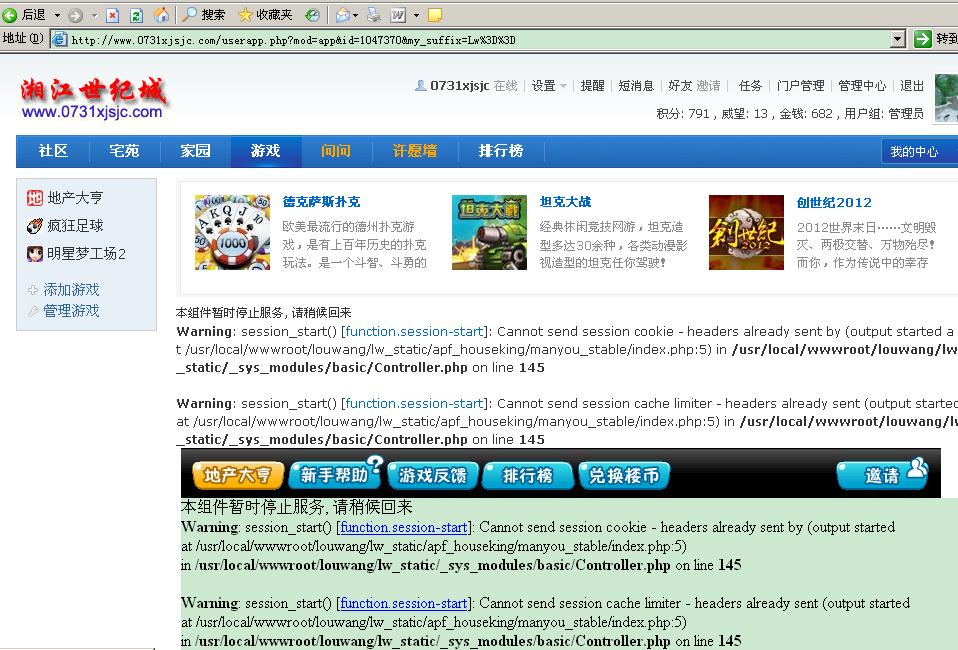Select the 许愿墙 navigation tab

[415, 151]
